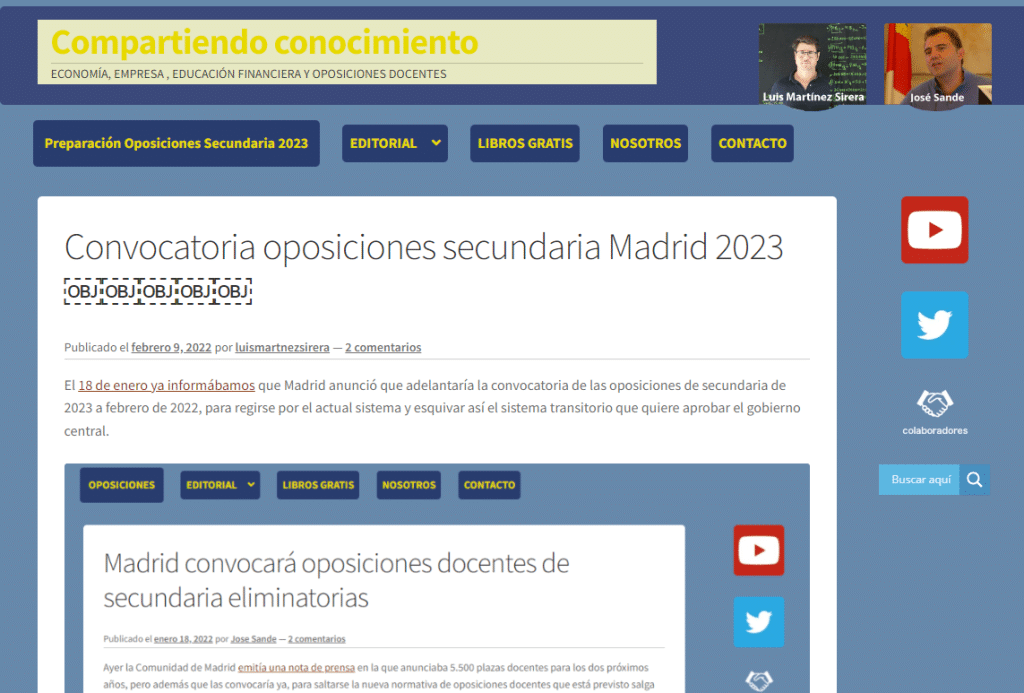This screenshot has width=1024, height=693.
Task: Open Preparación Oposiciones Secundaria 2023 menu
Action: (176, 143)
